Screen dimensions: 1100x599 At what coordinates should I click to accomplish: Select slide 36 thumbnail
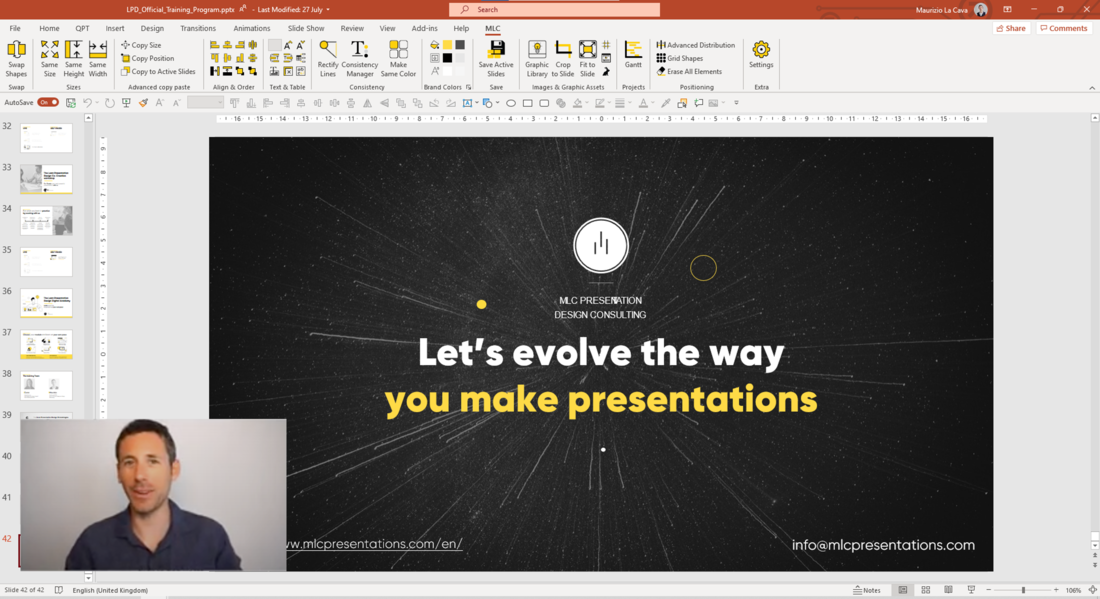tap(46, 303)
